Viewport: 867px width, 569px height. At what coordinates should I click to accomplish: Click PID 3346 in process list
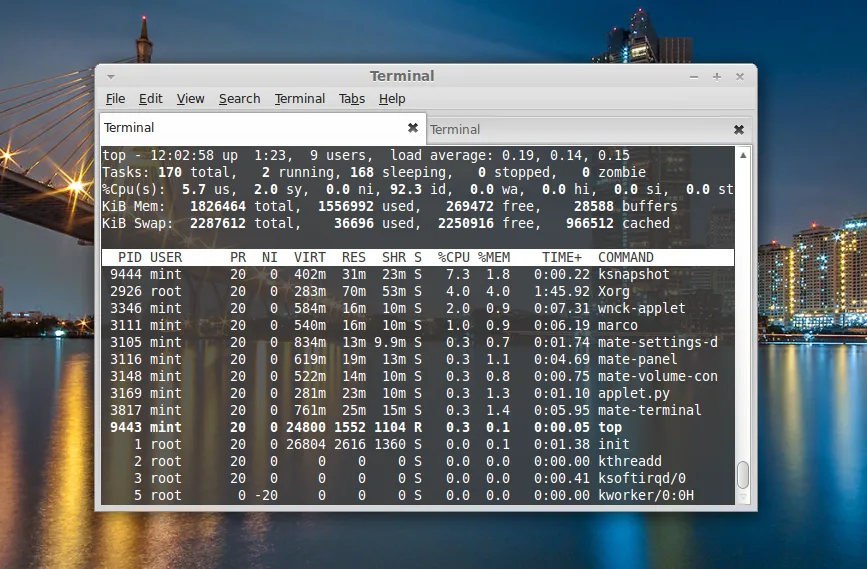click(126, 309)
